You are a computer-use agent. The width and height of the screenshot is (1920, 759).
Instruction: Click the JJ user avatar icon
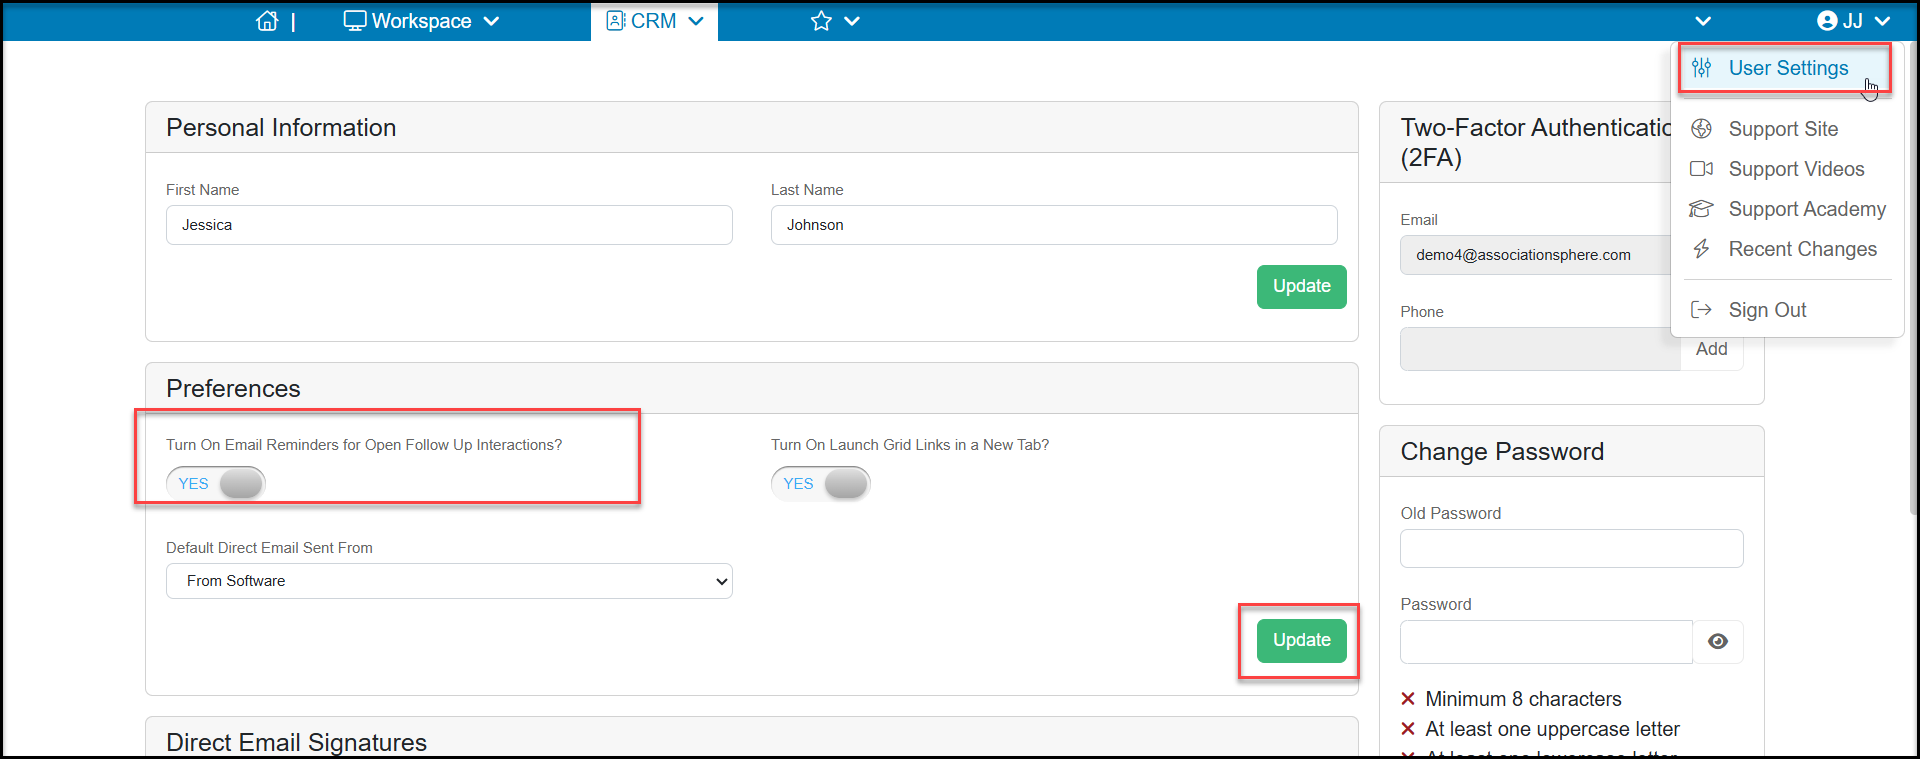coord(1828,21)
